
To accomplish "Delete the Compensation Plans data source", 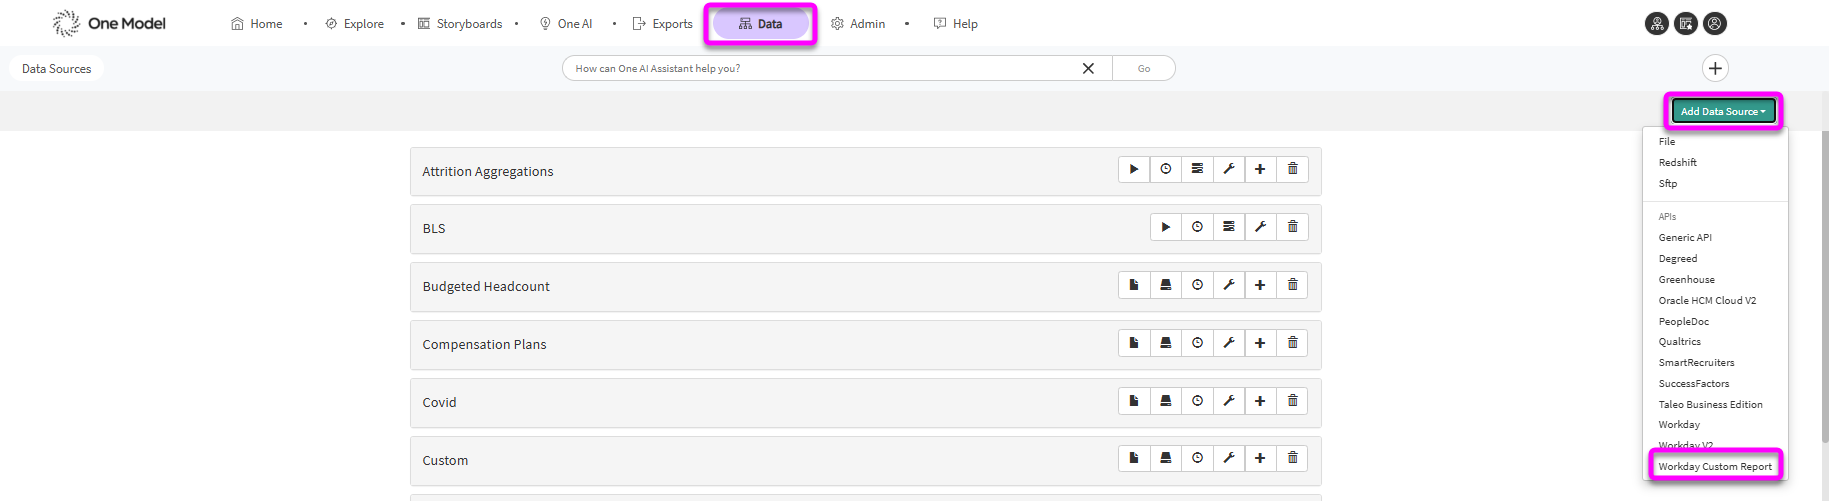I will tap(1292, 343).
